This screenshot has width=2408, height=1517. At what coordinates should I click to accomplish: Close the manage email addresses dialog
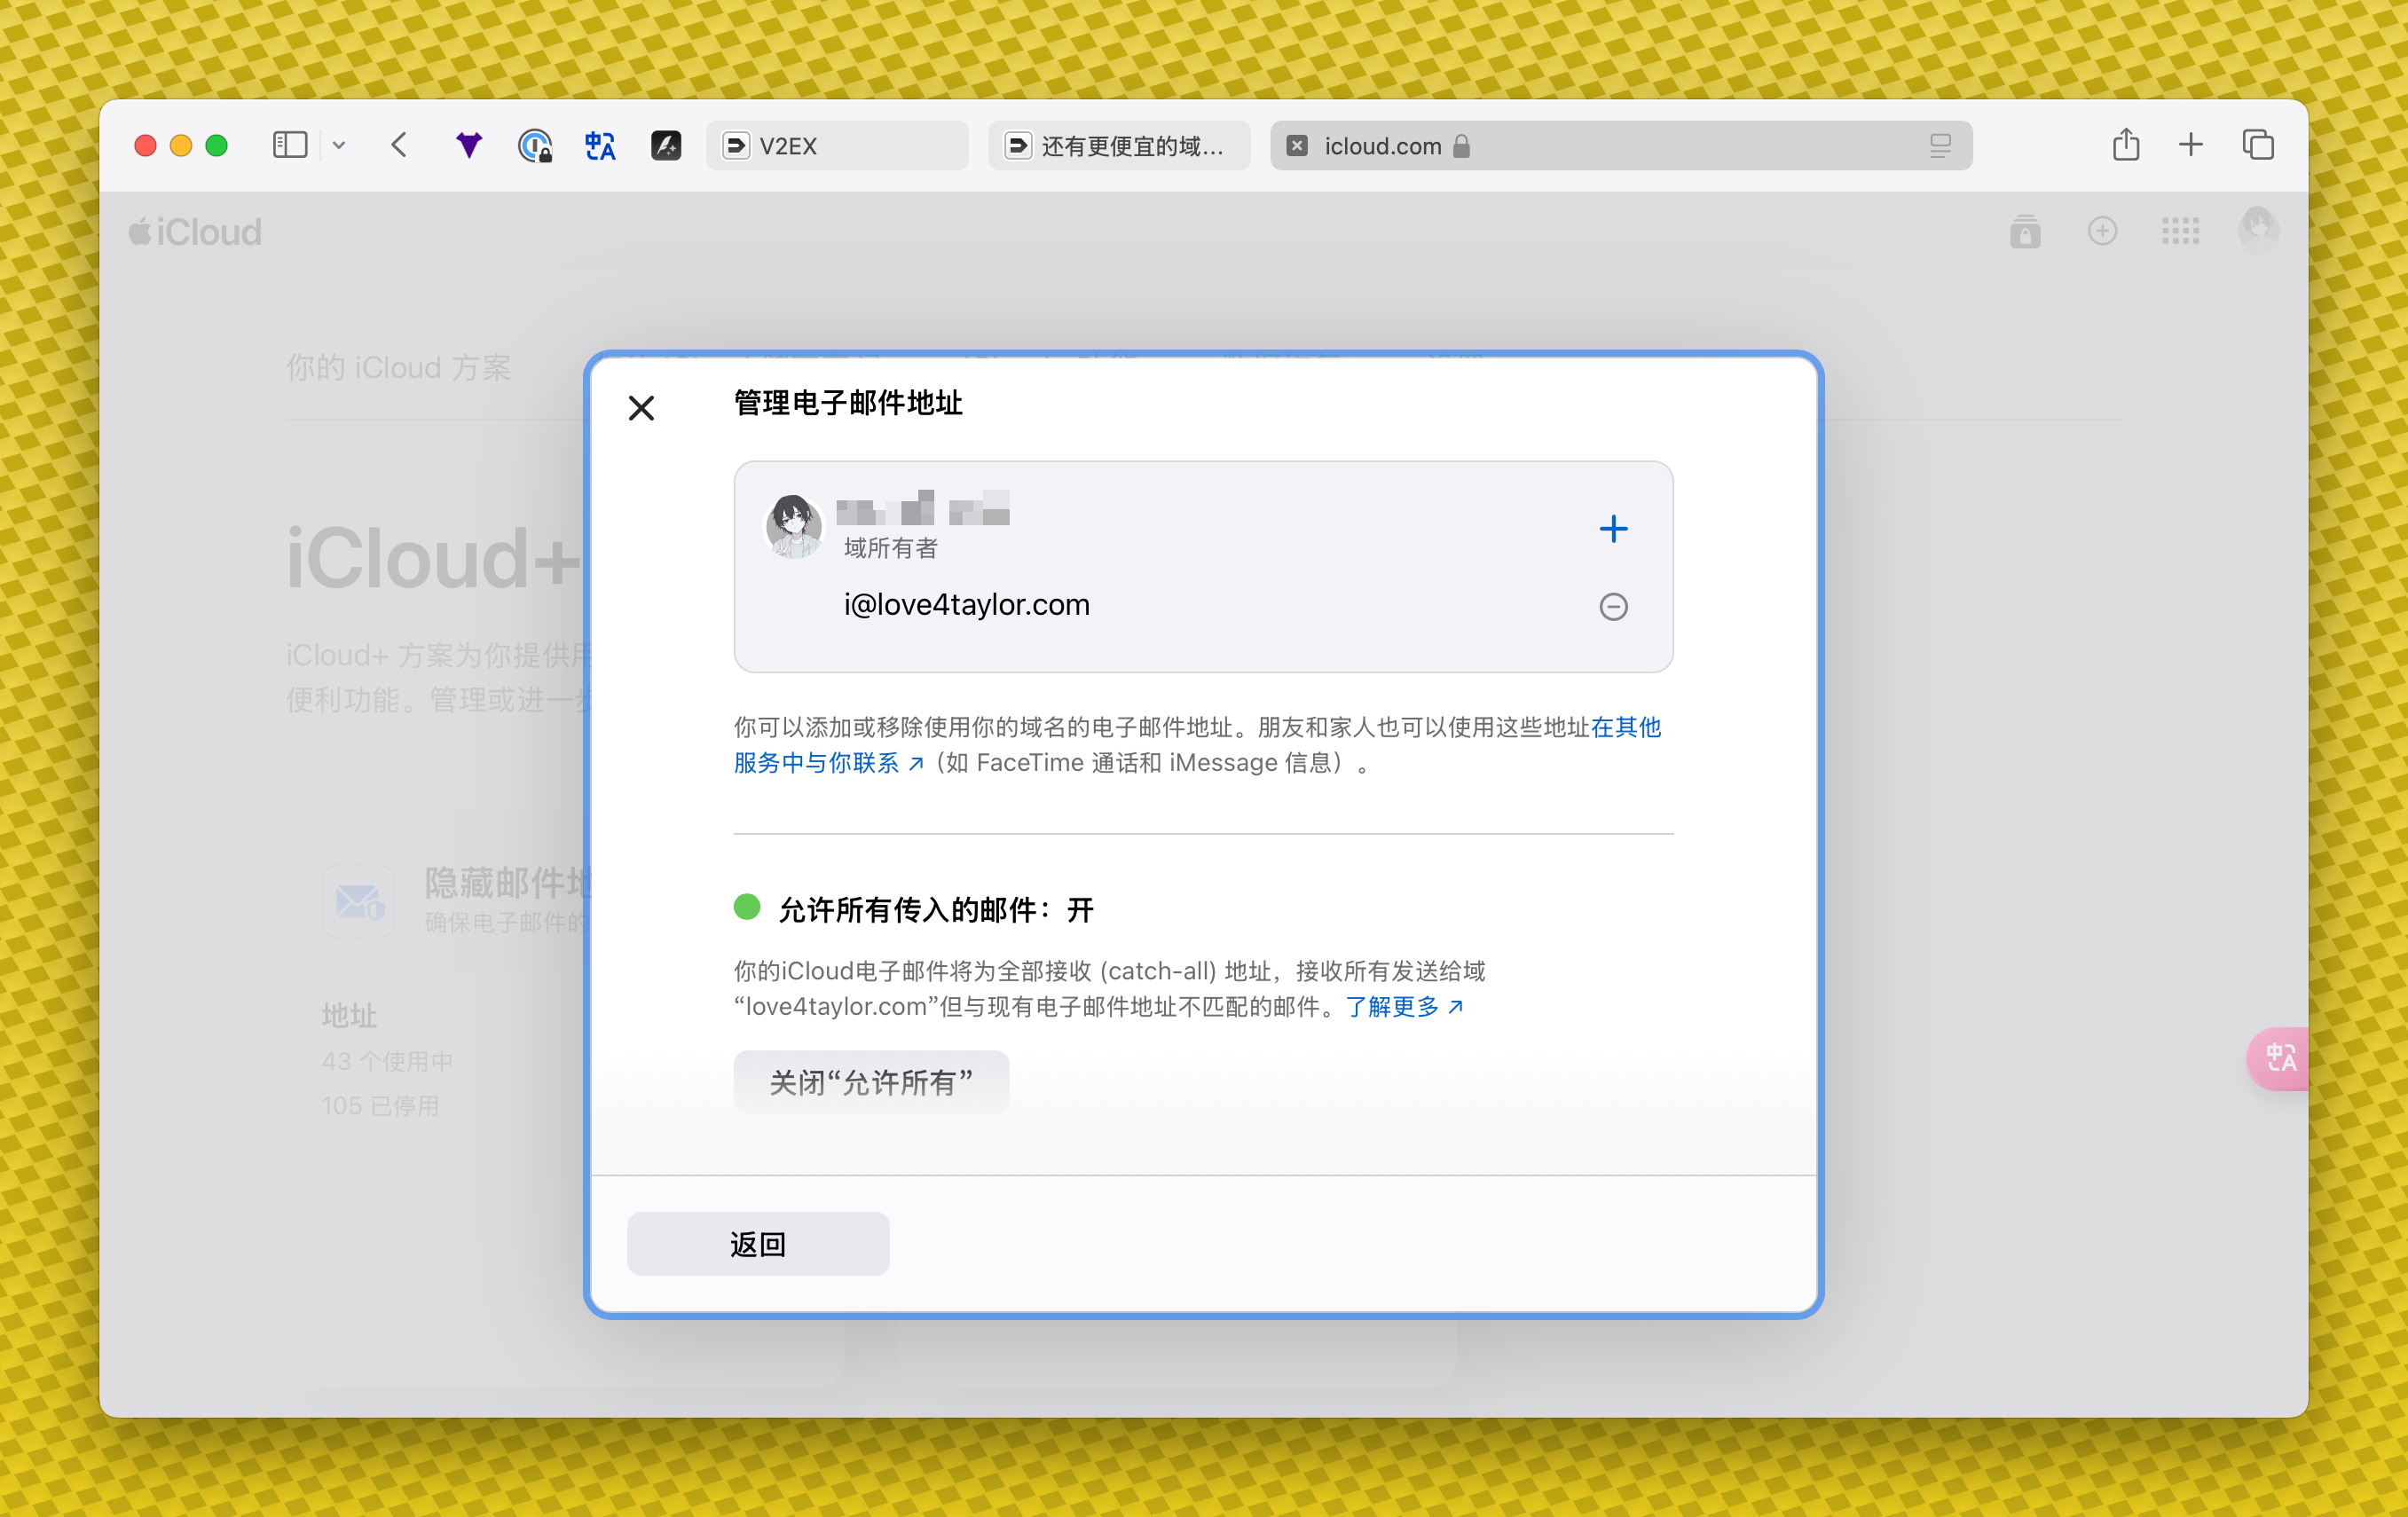(641, 408)
